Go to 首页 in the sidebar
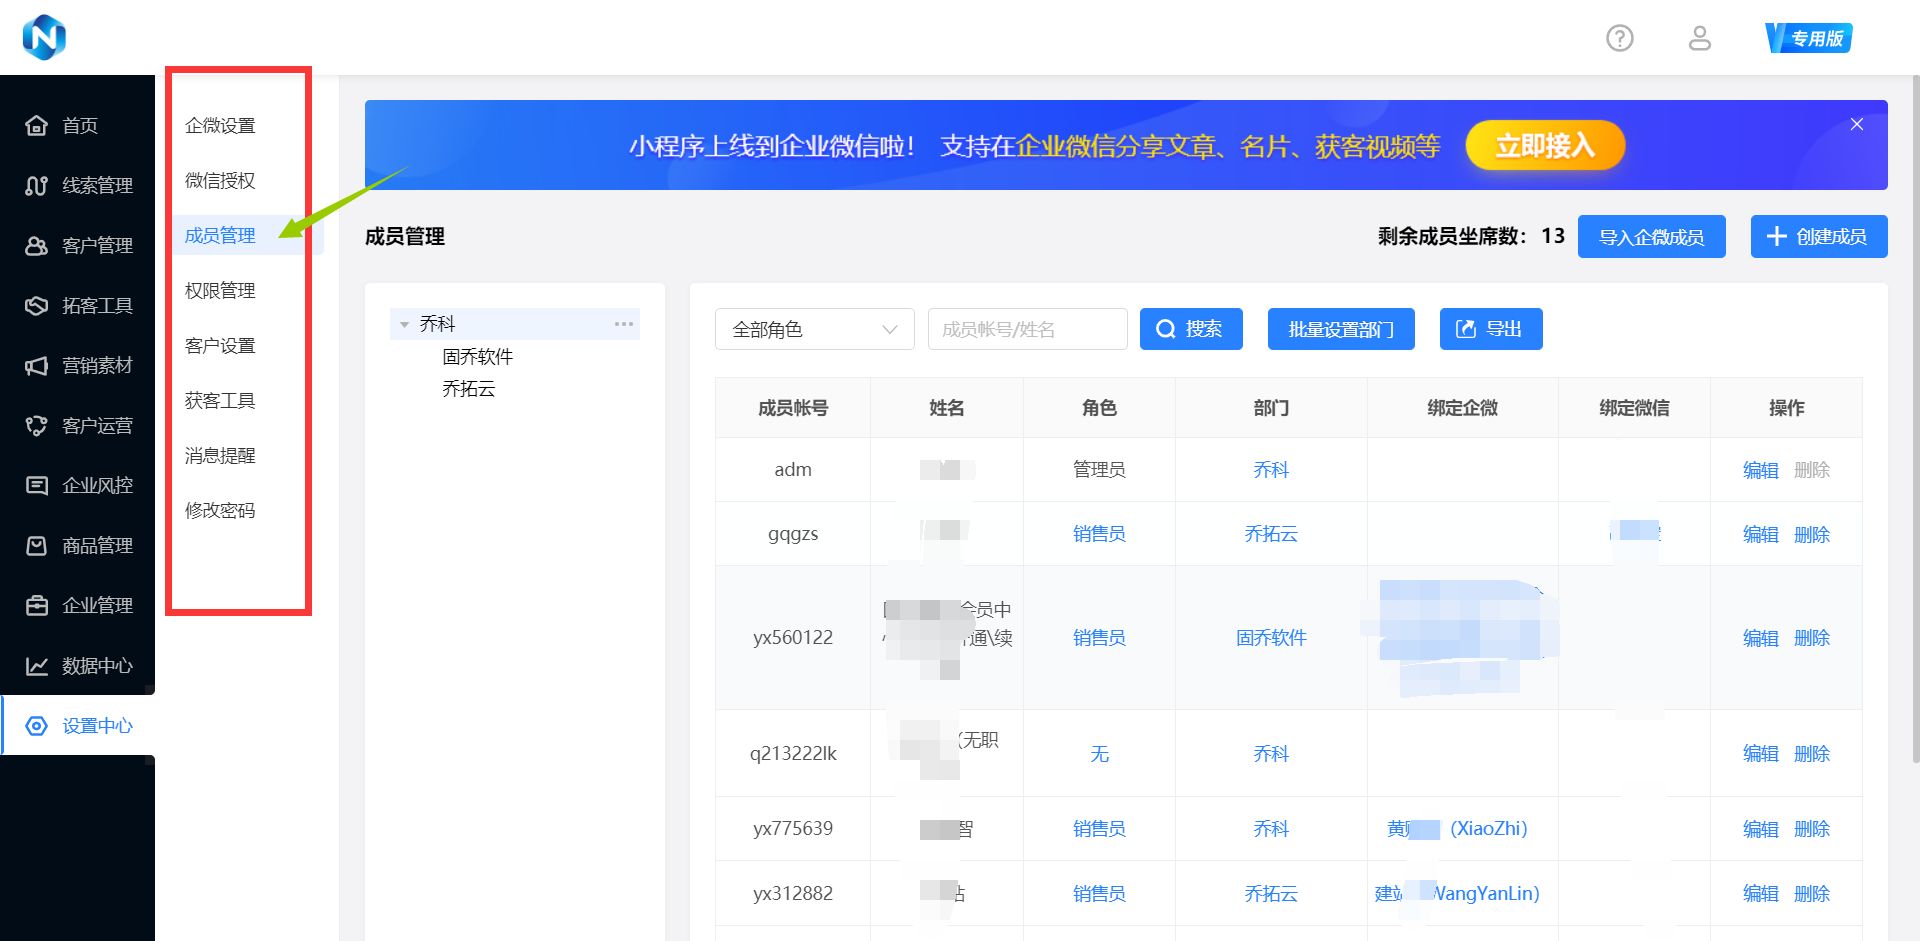 78,126
